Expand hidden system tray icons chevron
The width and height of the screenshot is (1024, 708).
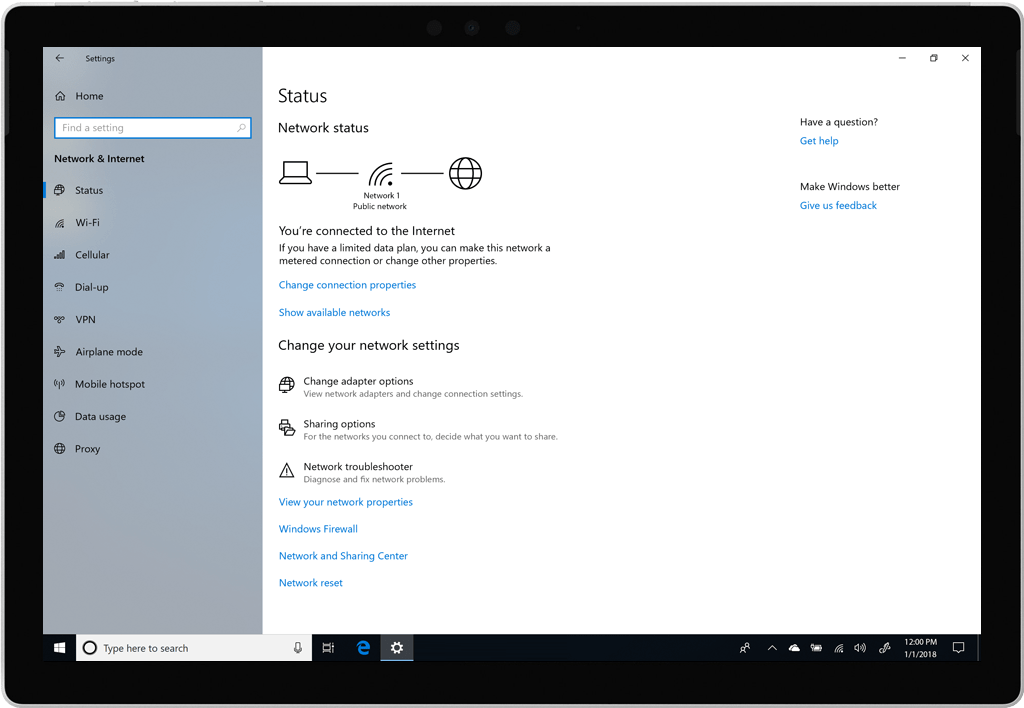point(772,648)
